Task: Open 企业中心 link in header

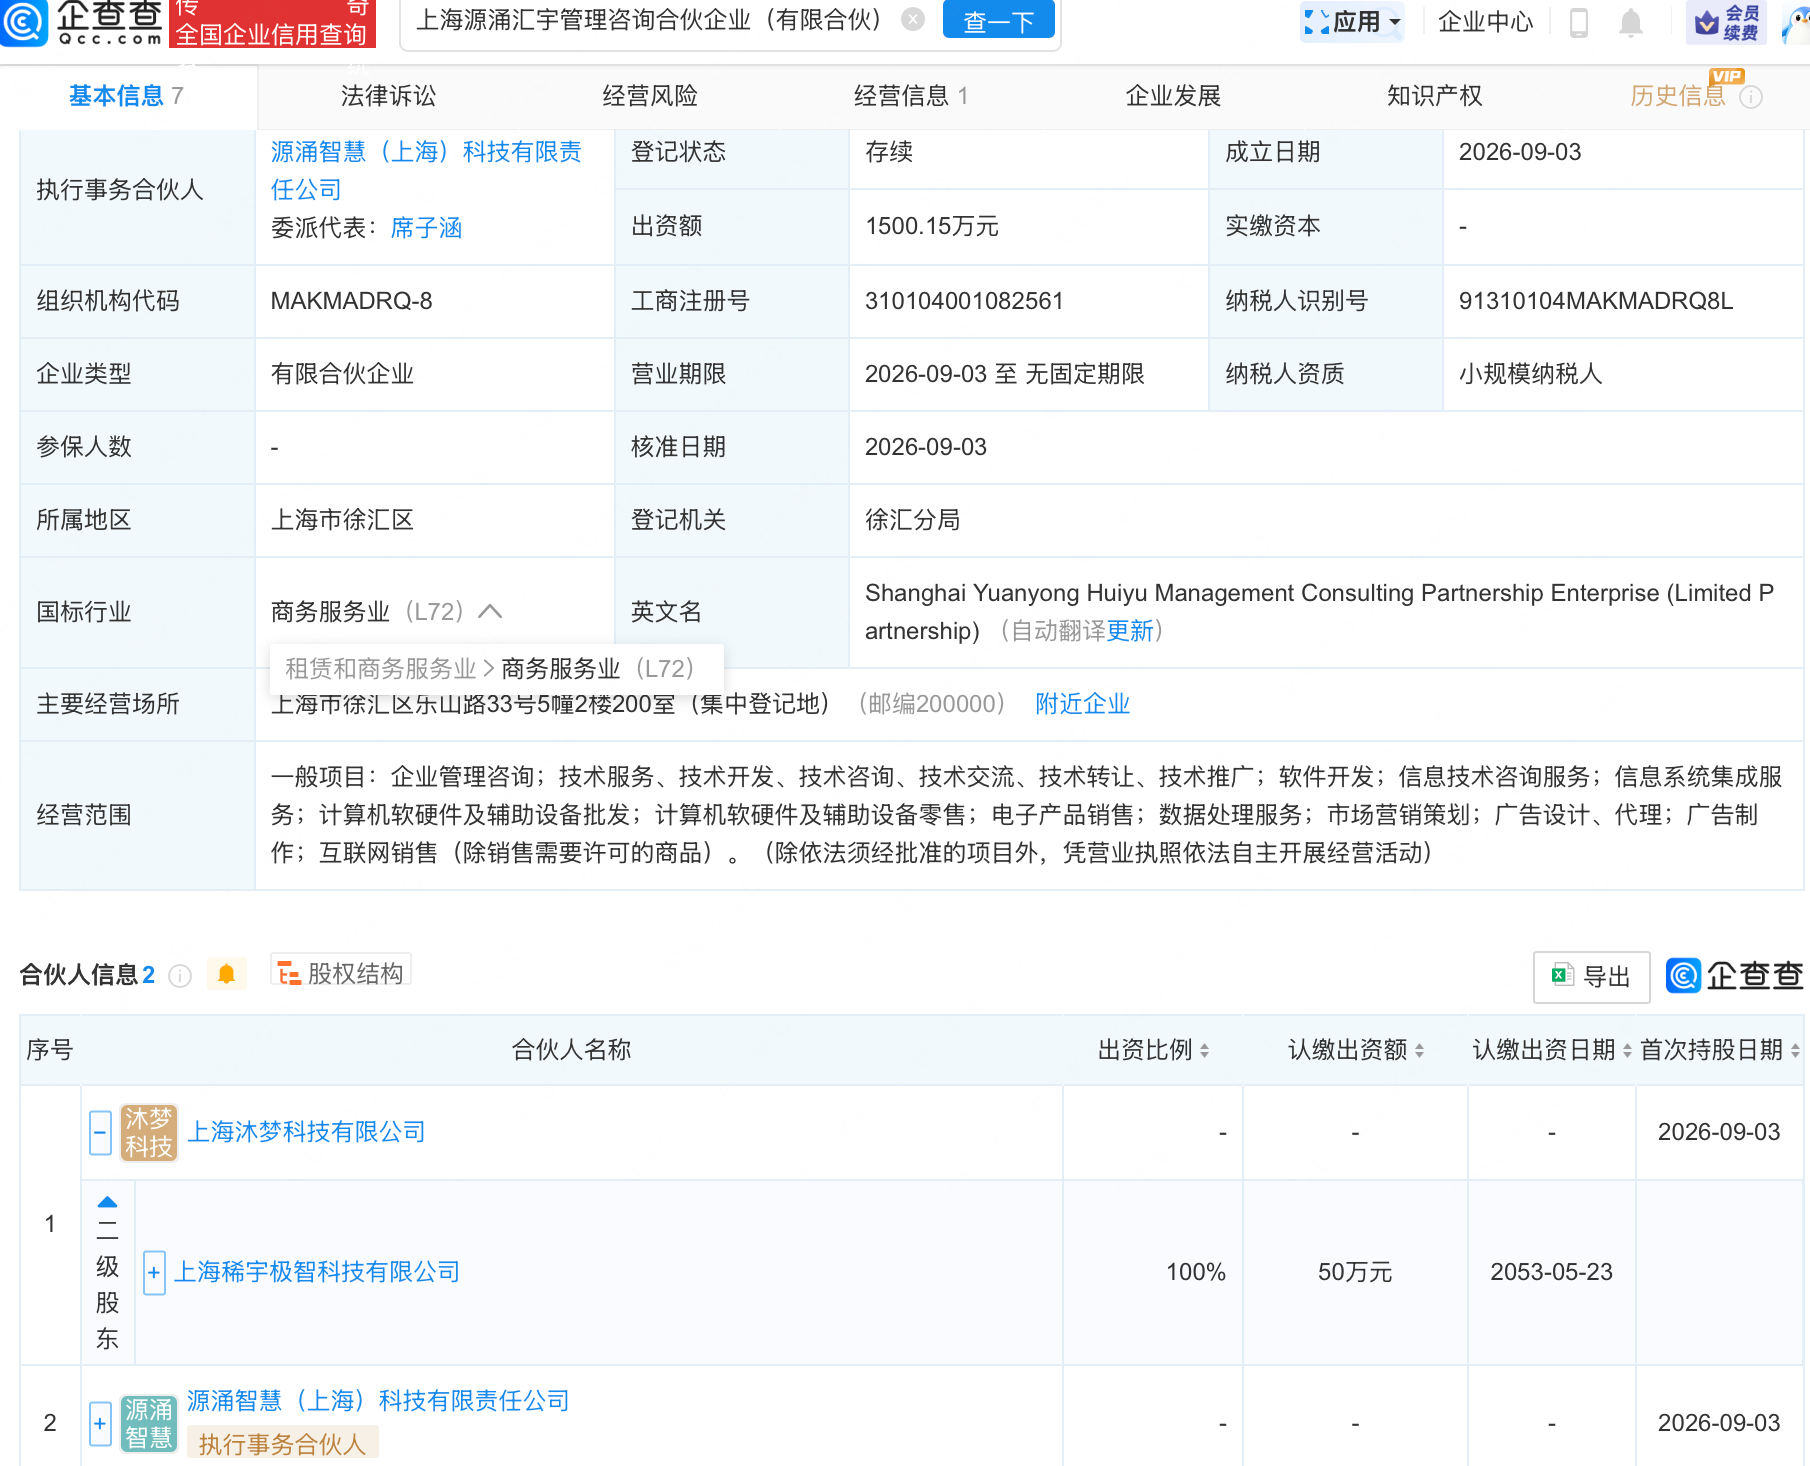Action: tap(1485, 22)
